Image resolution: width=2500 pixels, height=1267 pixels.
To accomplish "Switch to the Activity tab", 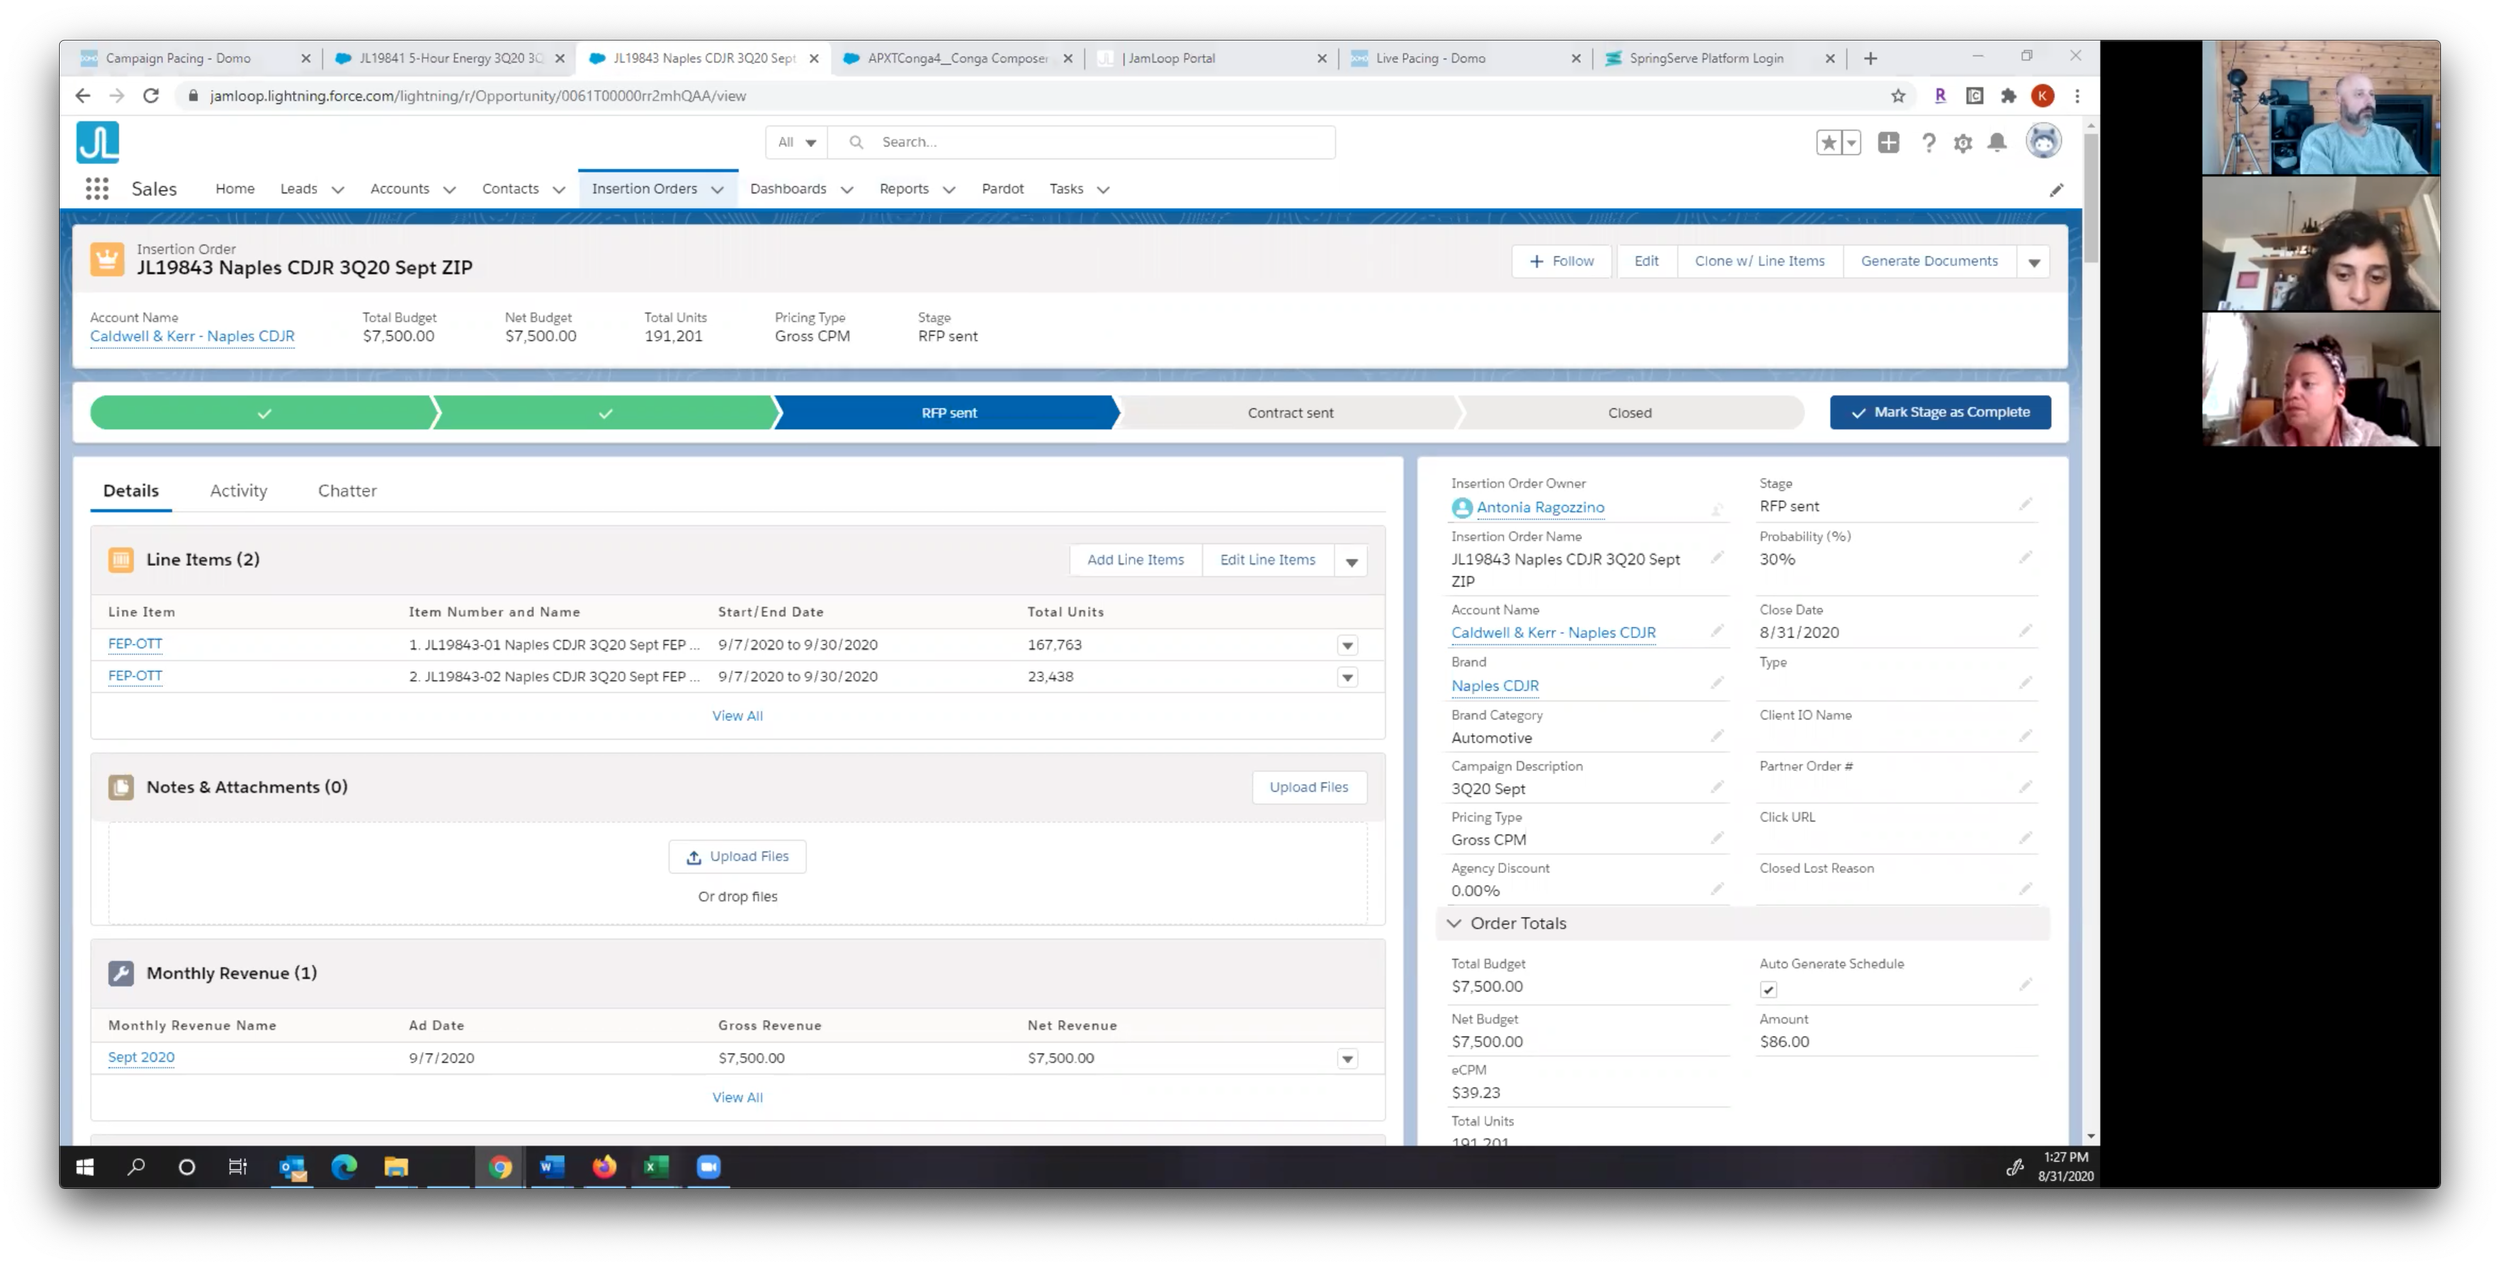I will point(238,491).
